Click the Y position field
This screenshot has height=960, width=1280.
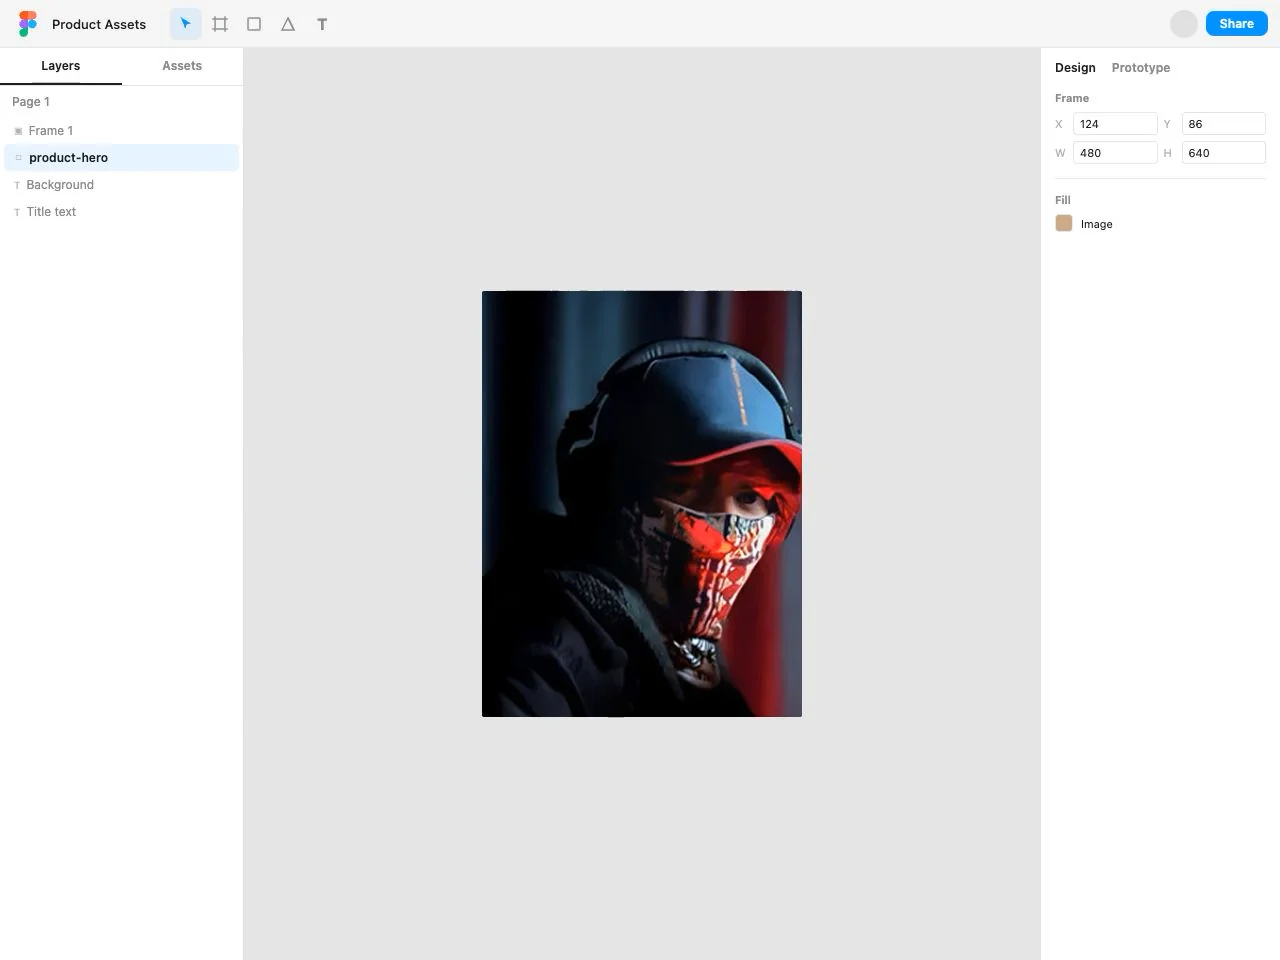[1224, 124]
